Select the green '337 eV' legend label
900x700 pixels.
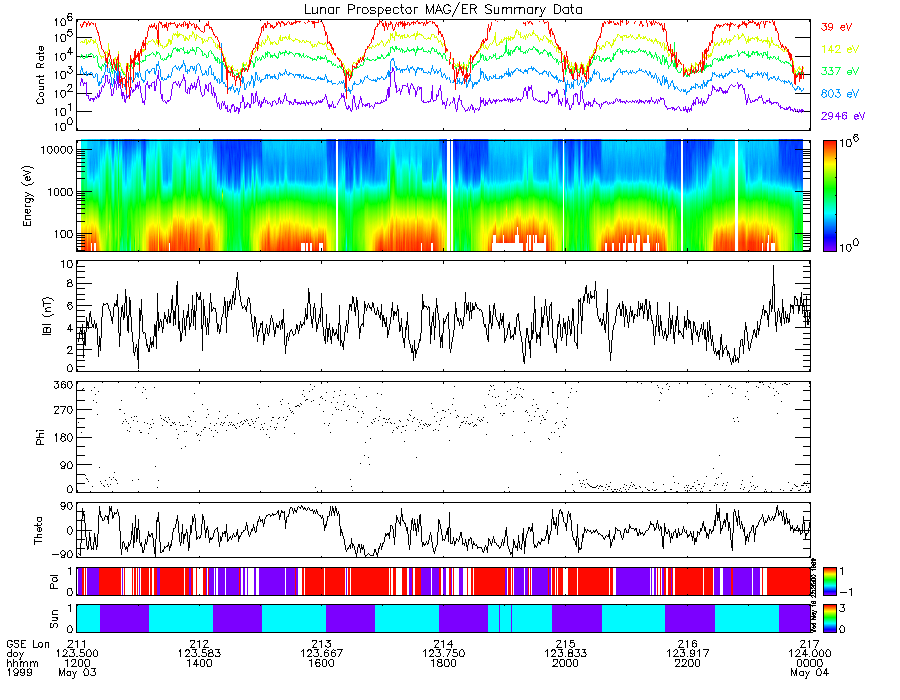pos(840,71)
